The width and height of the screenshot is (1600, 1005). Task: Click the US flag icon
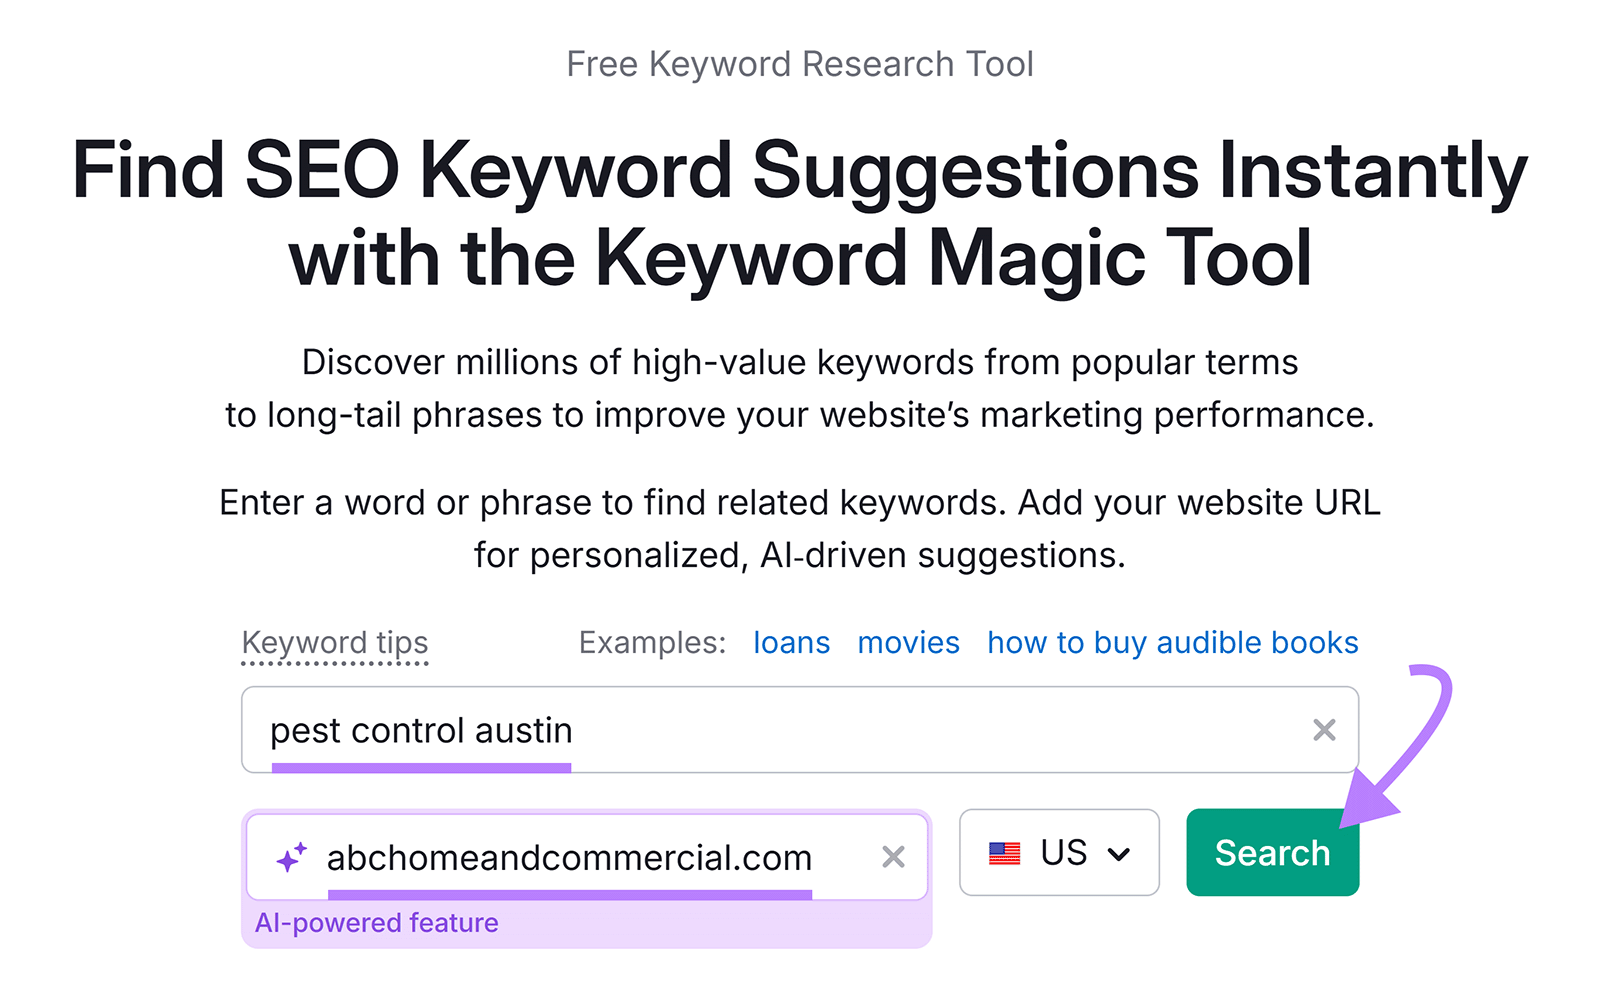coord(1003,853)
